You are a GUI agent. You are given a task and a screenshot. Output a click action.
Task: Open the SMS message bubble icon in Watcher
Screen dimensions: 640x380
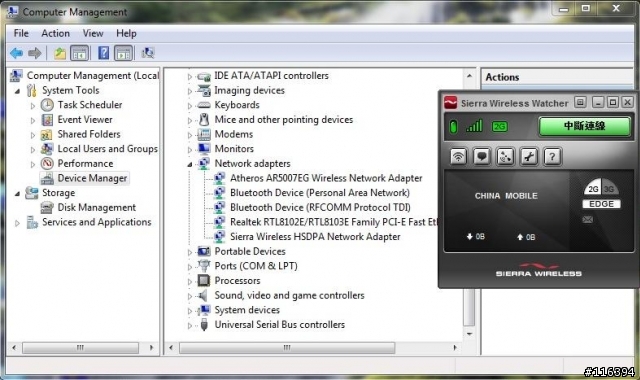point(482,157)
